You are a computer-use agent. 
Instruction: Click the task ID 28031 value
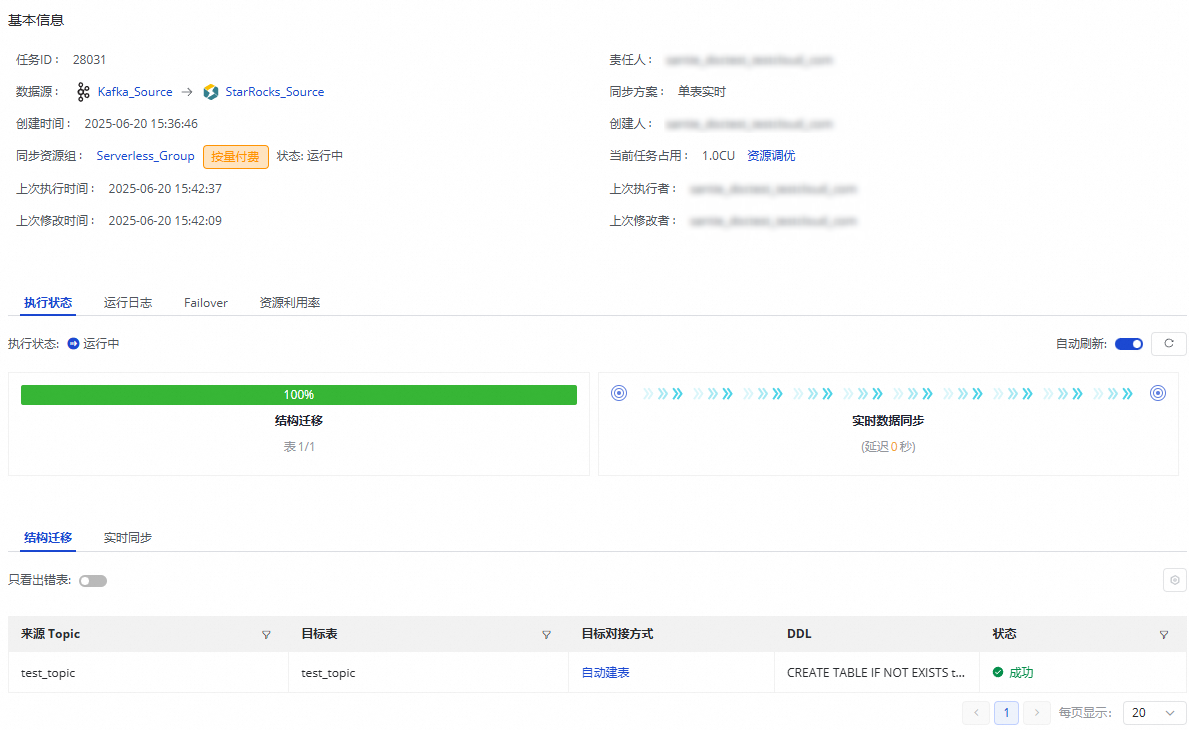[89, 60]
